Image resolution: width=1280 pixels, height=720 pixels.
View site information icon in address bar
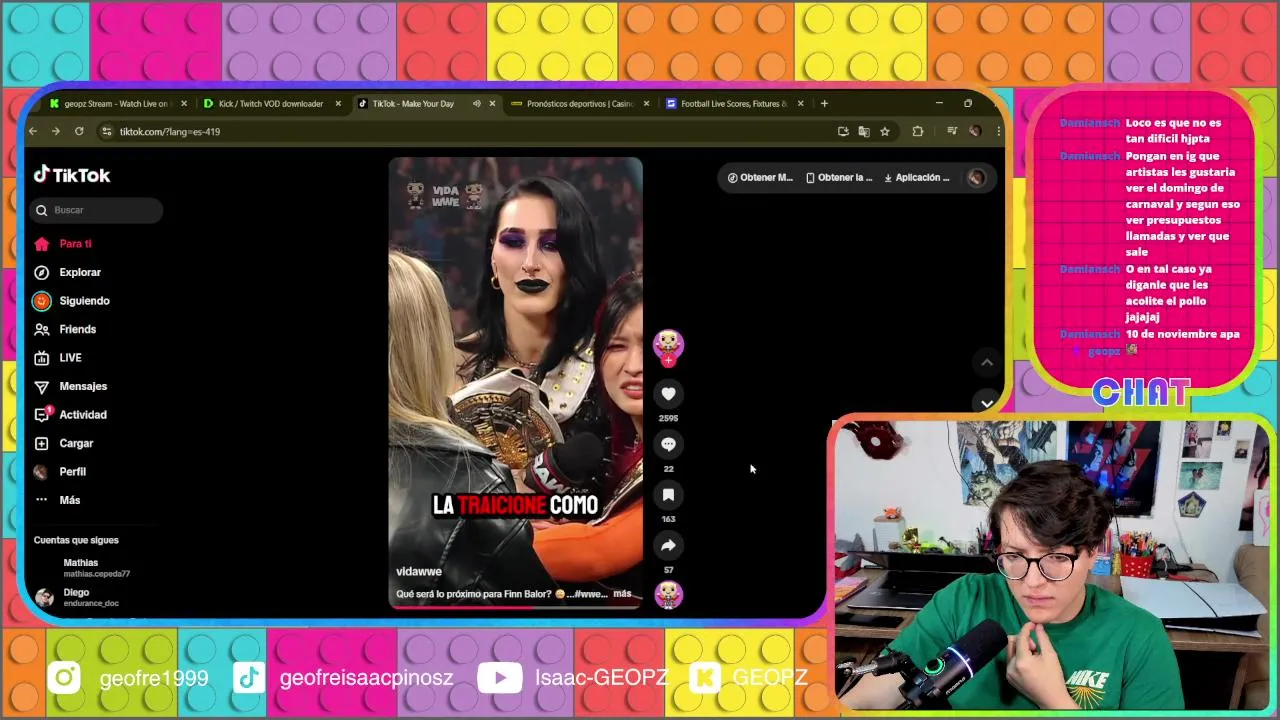click(x=107, y=132)
